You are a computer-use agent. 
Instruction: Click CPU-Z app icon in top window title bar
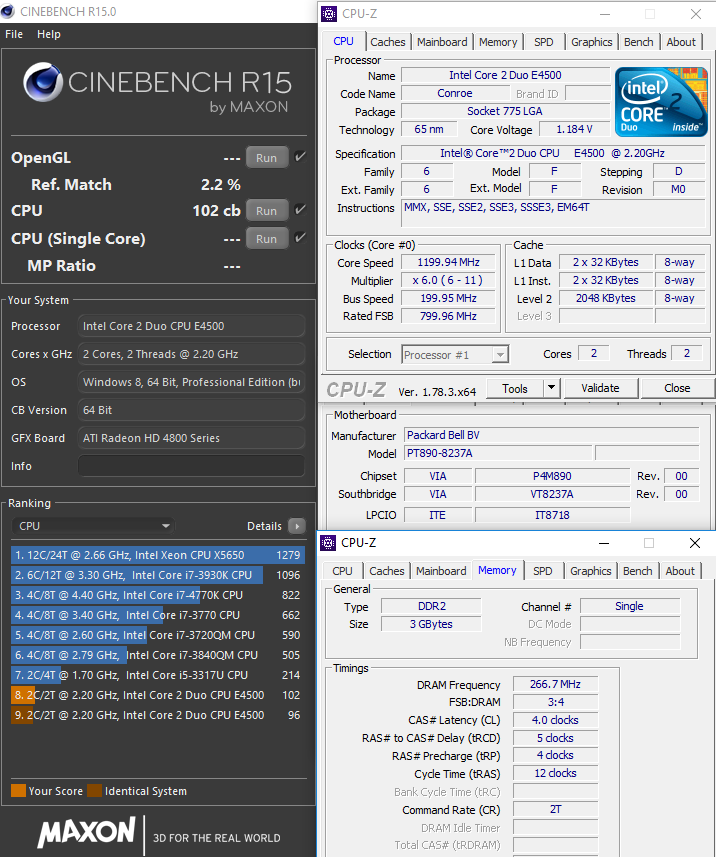click(329, 14)
